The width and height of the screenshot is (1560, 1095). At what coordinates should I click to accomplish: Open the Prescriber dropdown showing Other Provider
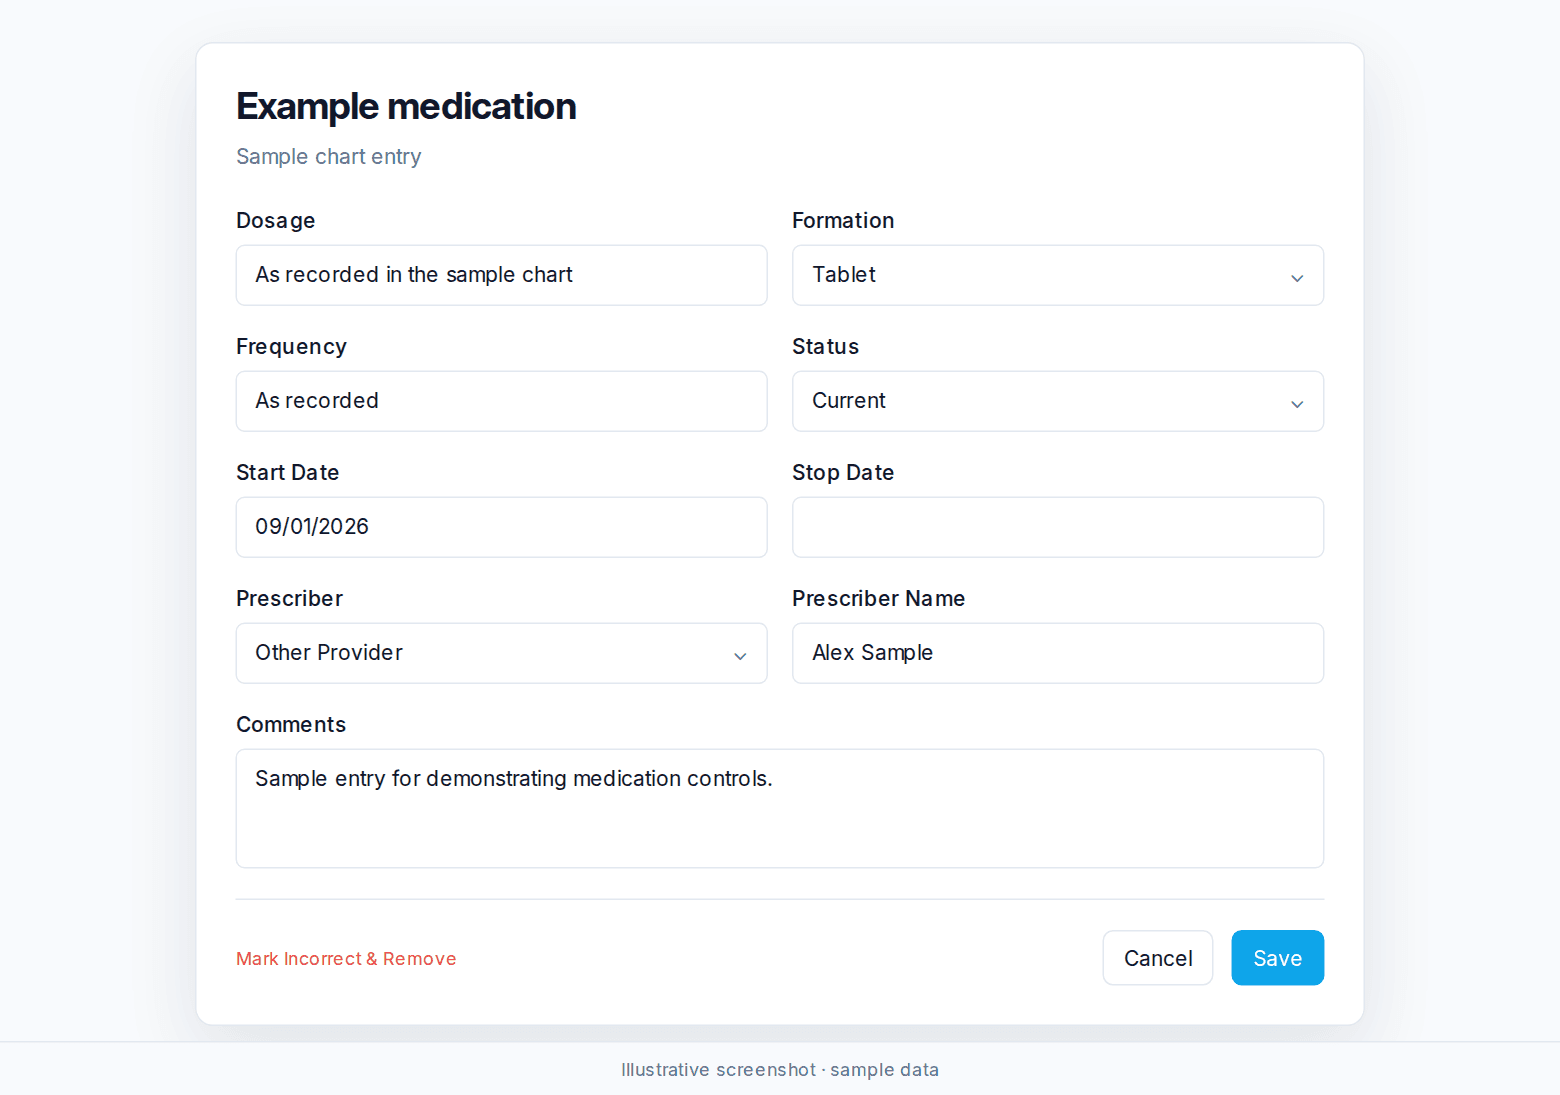(502, 653)
